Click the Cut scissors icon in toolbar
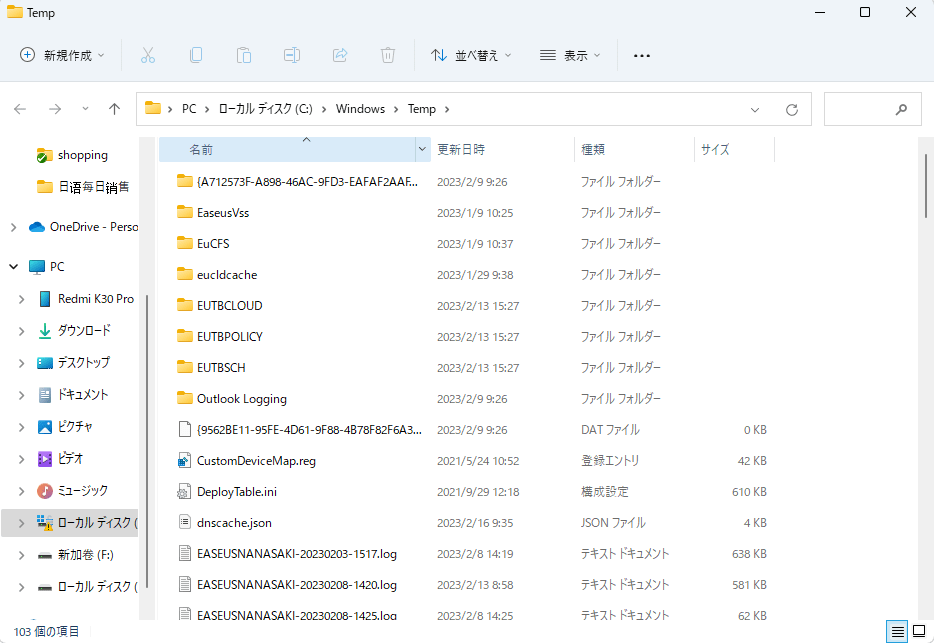Viewport: 934px width, 643px height. pyautogui.click(x=148, y=55)
